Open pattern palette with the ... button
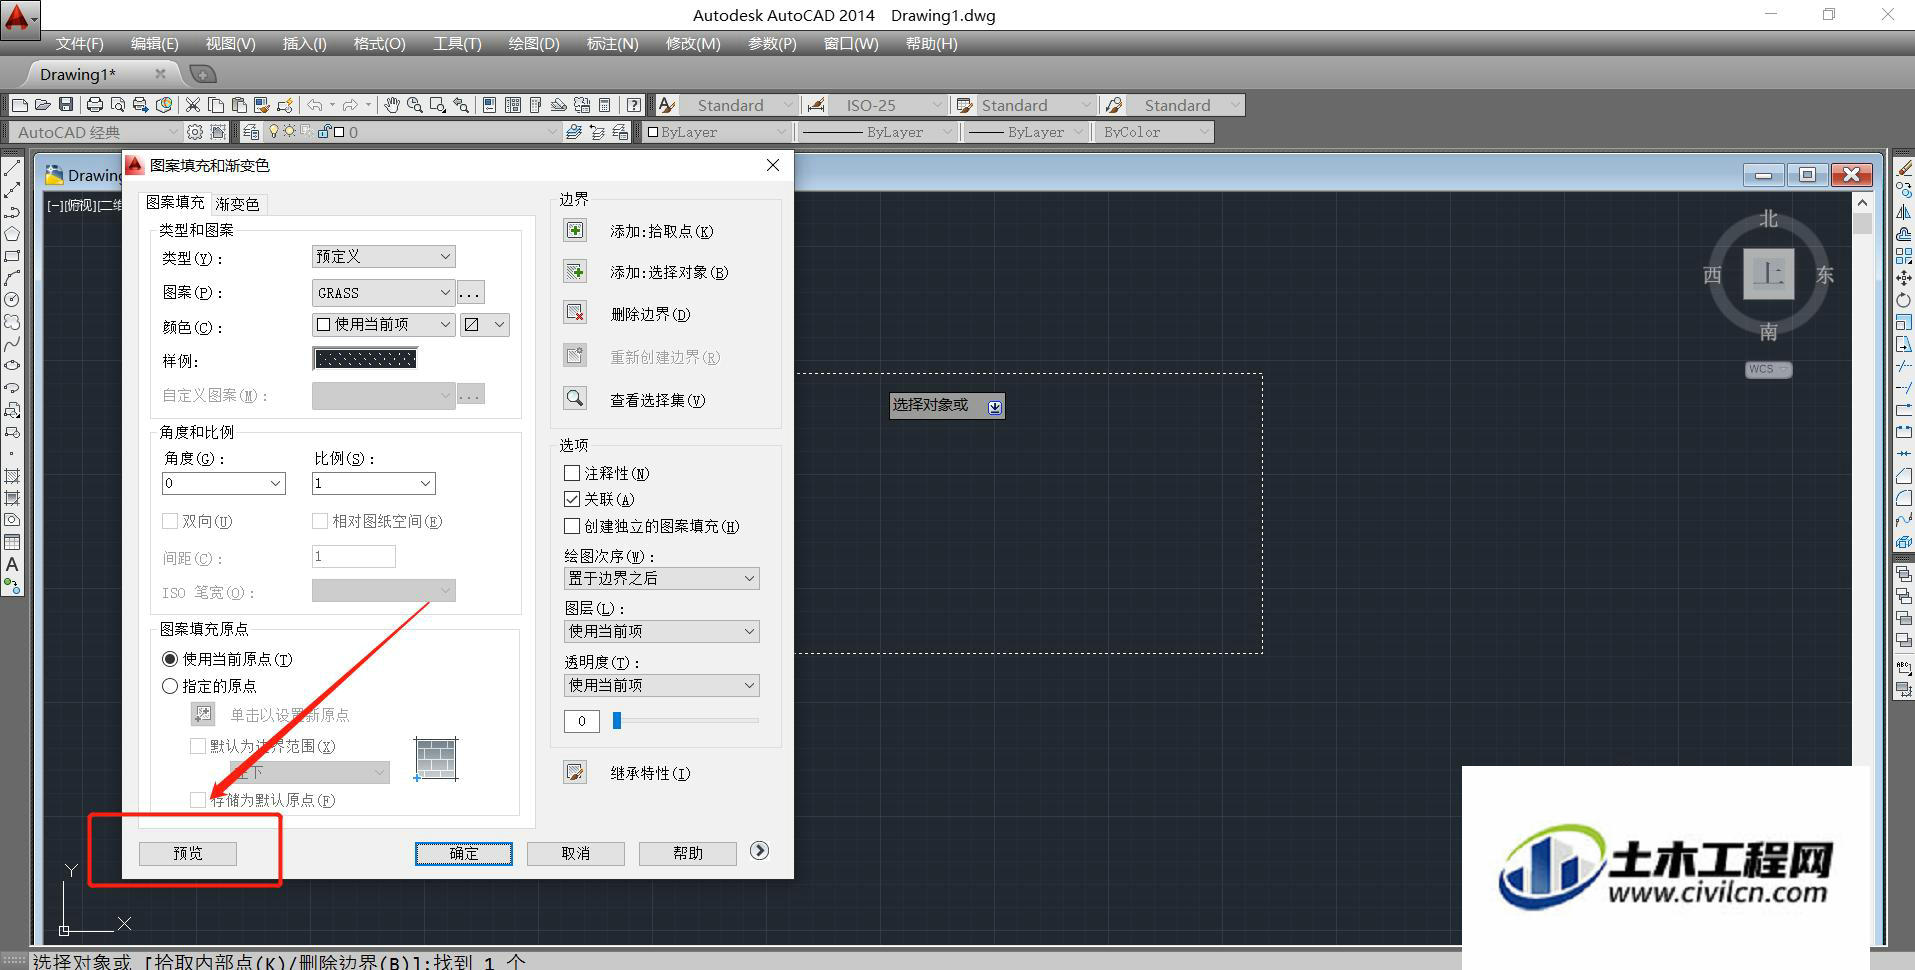This screenshot has height=970, width=1915. tap(470, 293)
